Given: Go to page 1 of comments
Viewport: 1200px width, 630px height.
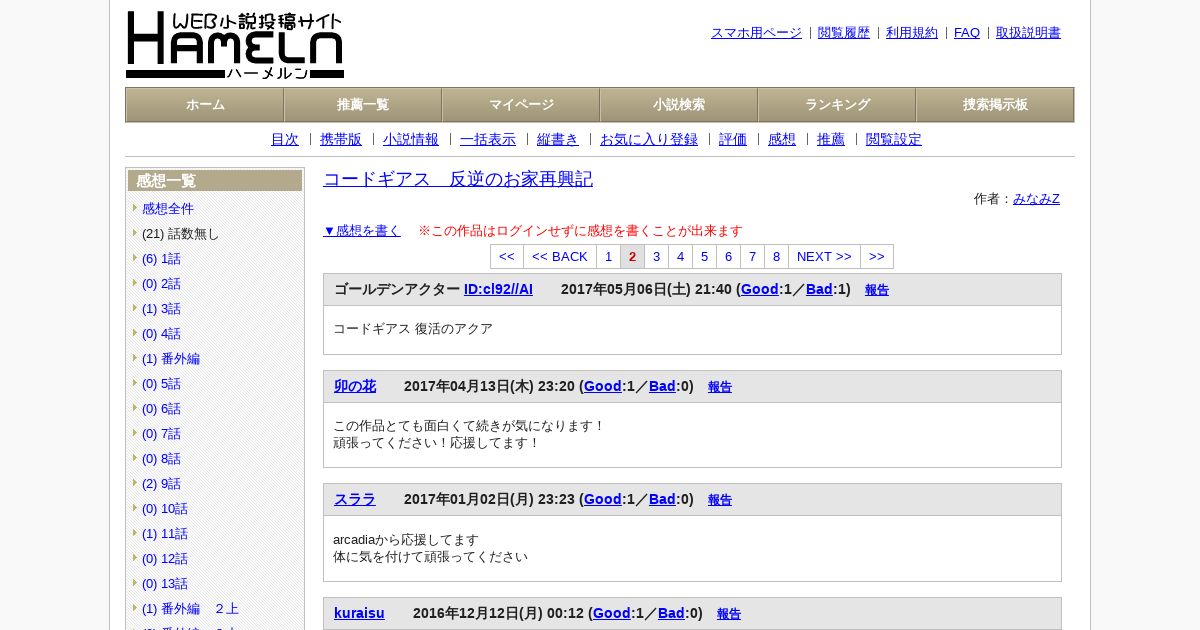Looking at the screenshot, I should tap(608, 257).
